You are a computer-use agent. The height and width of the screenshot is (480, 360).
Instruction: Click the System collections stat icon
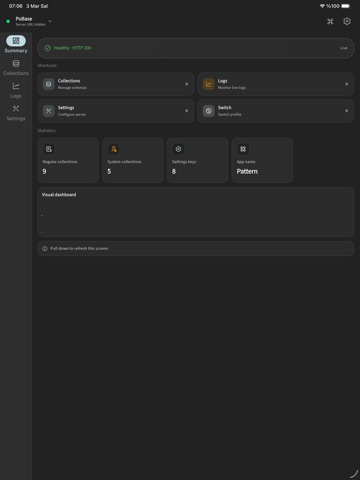(114, 149)
